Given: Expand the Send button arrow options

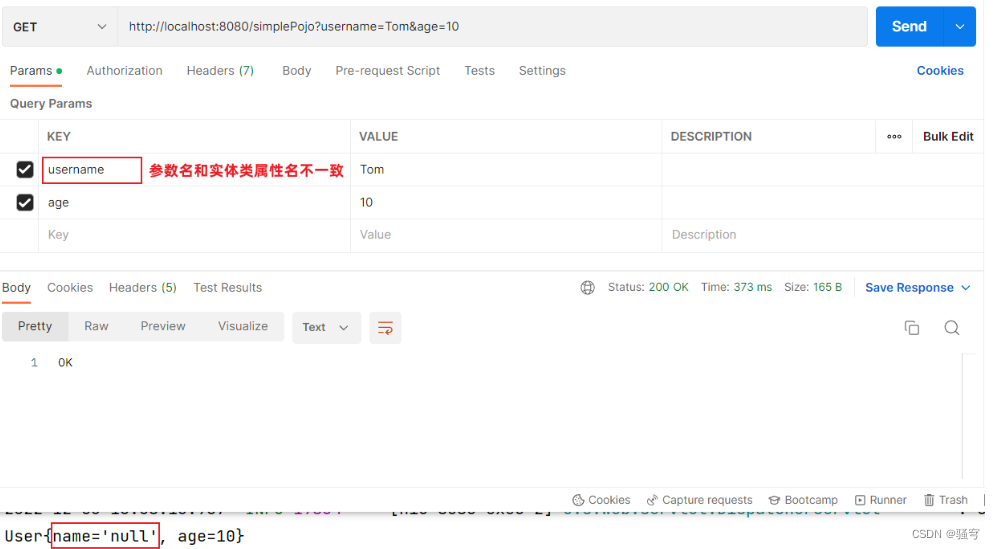Looking at the screenshot, I should 959,27.
